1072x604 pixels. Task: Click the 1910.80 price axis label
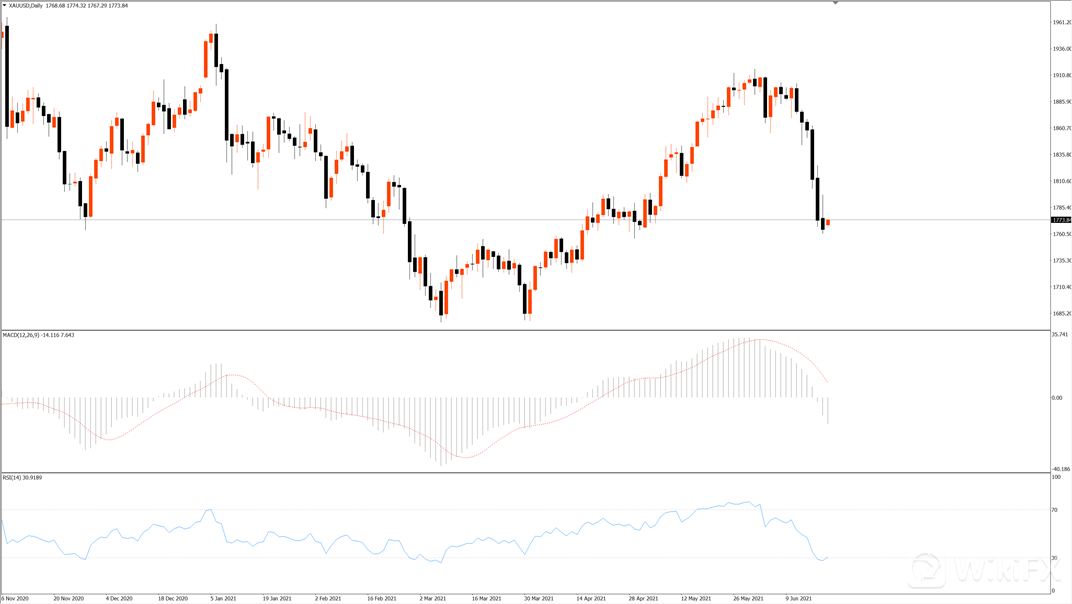[1062, 75]
